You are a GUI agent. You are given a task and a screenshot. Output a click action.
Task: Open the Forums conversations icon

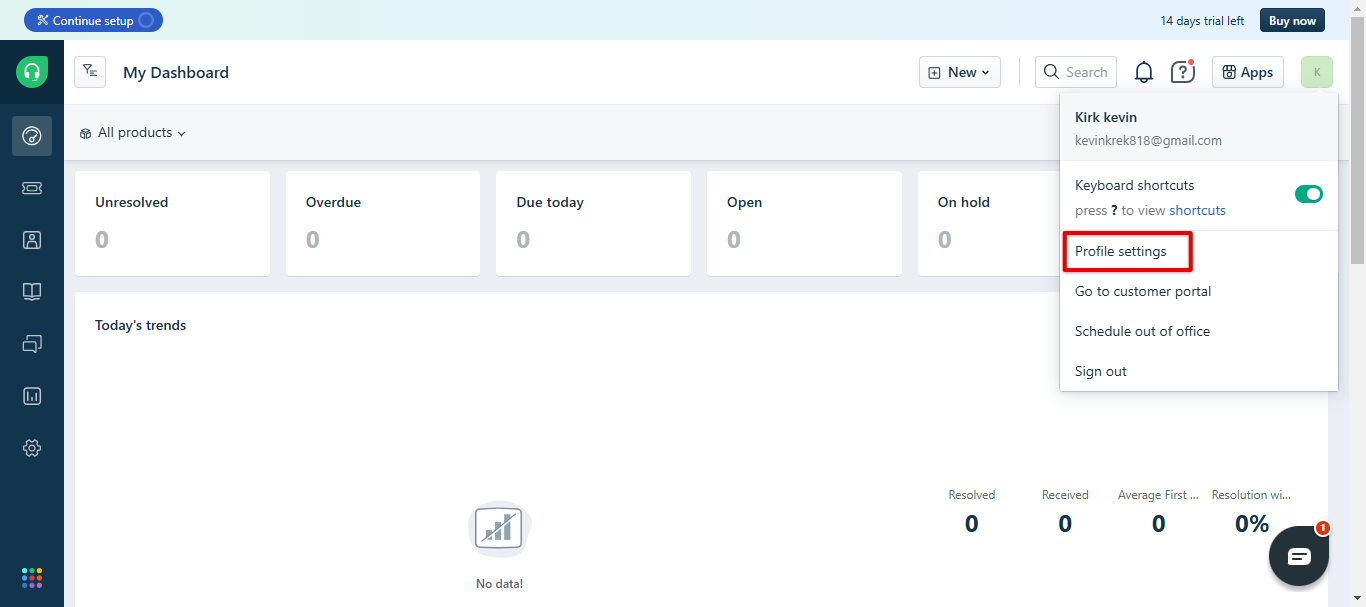click(32, 344)
